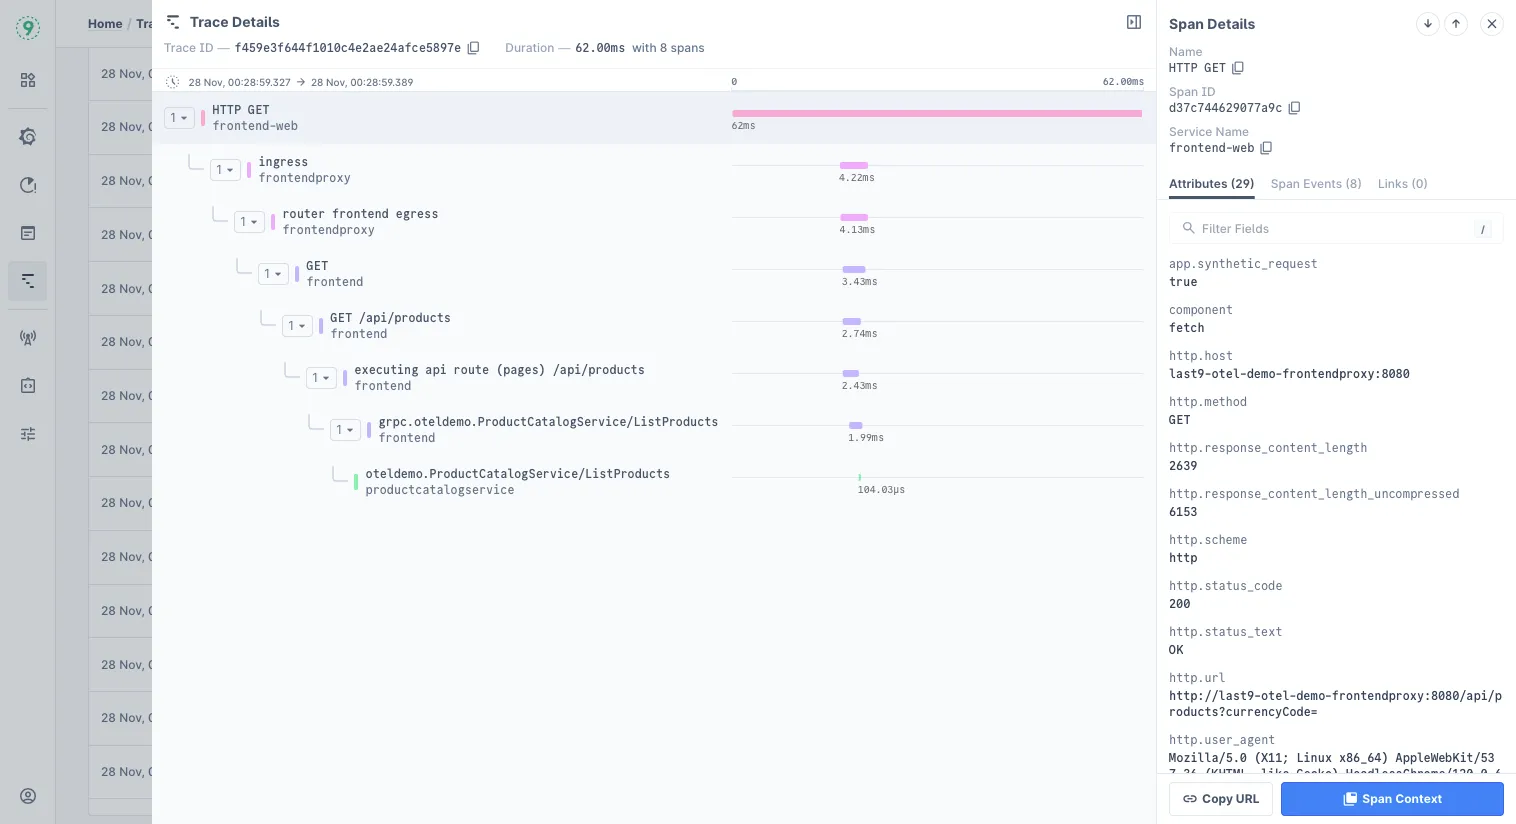Collapse the GET /api/products span children
Viewport: 1516px width, 824px height.
pos(297,326)
